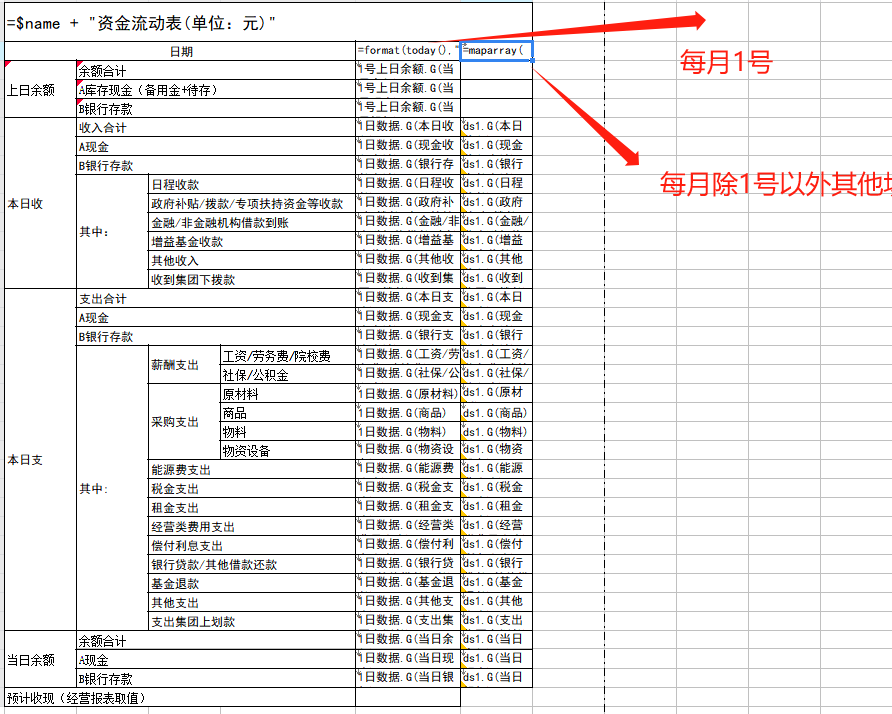Select the 支出合计 cell
The image size is (892, 714).
click(x=216, y=298)
